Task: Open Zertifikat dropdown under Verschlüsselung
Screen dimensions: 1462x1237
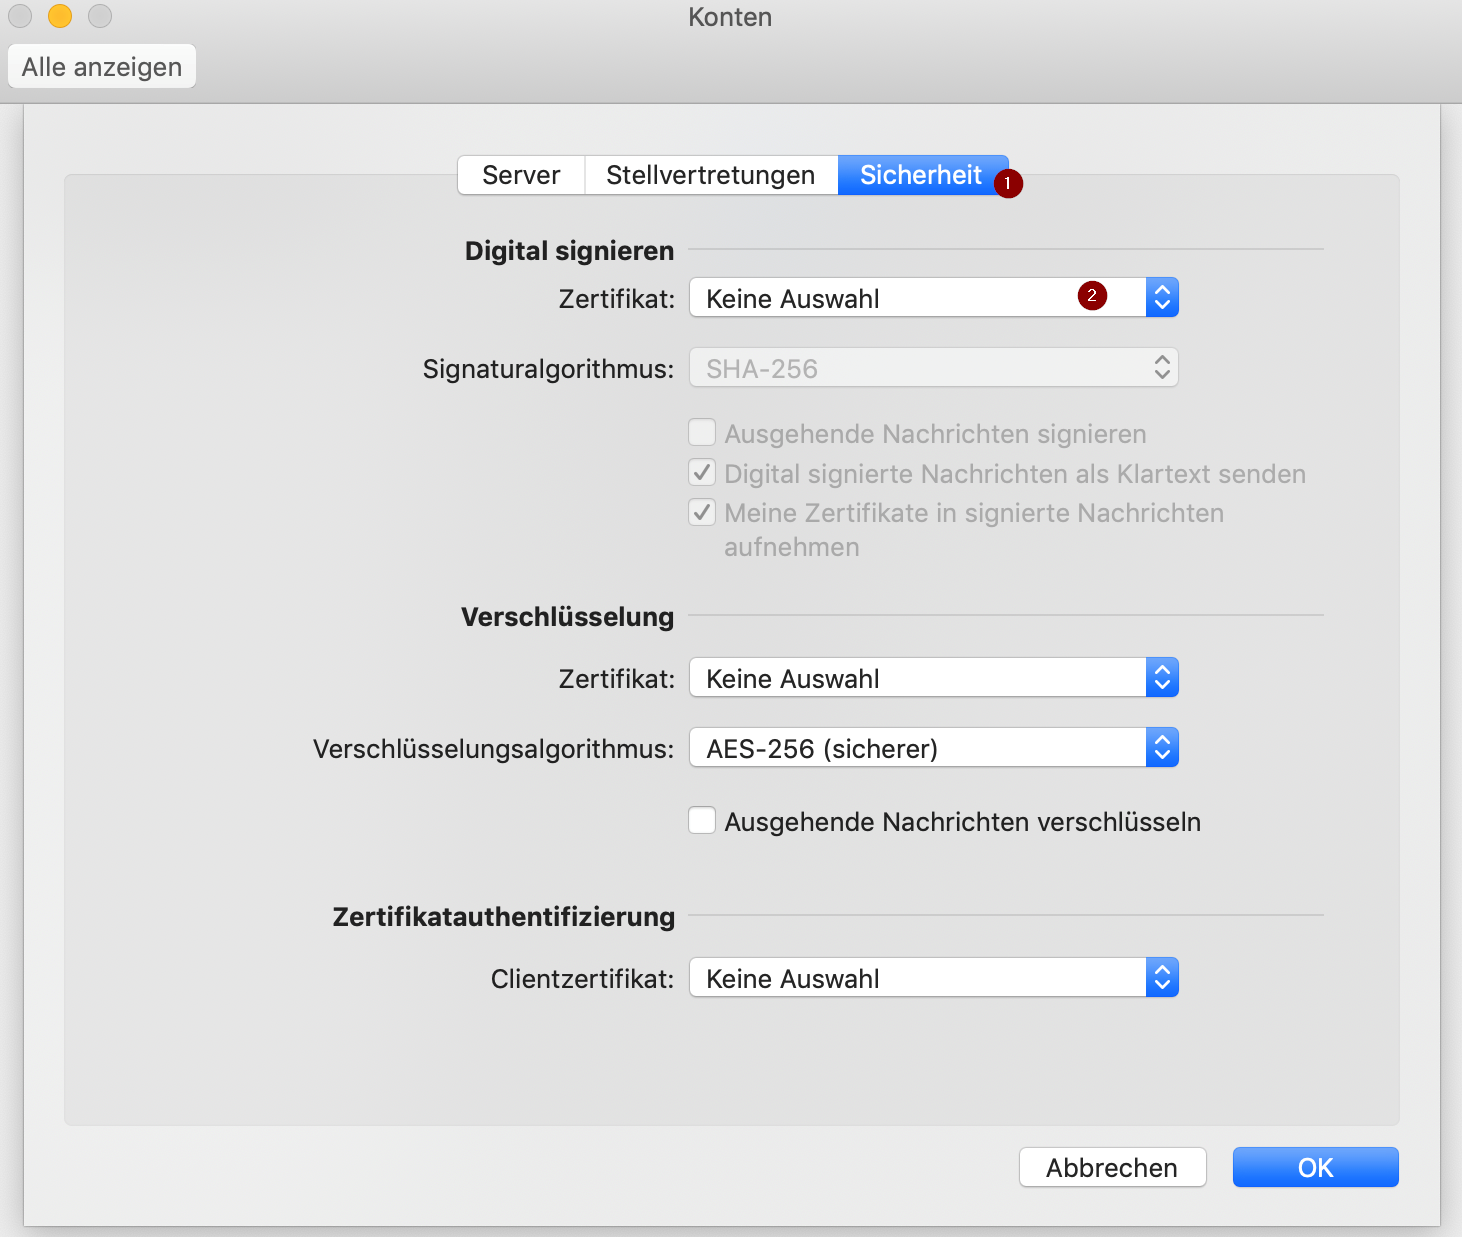Action: tap(934, 678)
